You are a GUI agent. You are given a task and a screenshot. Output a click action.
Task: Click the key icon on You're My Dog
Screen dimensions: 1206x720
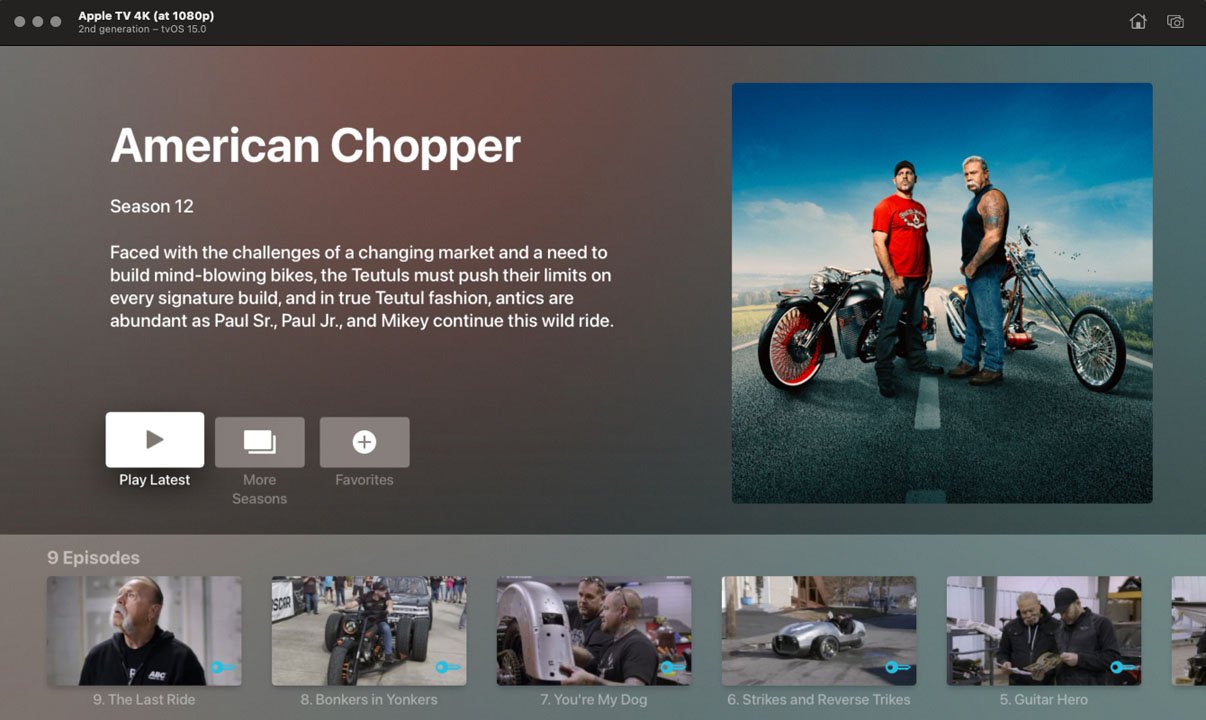click(x=672, y=666)
